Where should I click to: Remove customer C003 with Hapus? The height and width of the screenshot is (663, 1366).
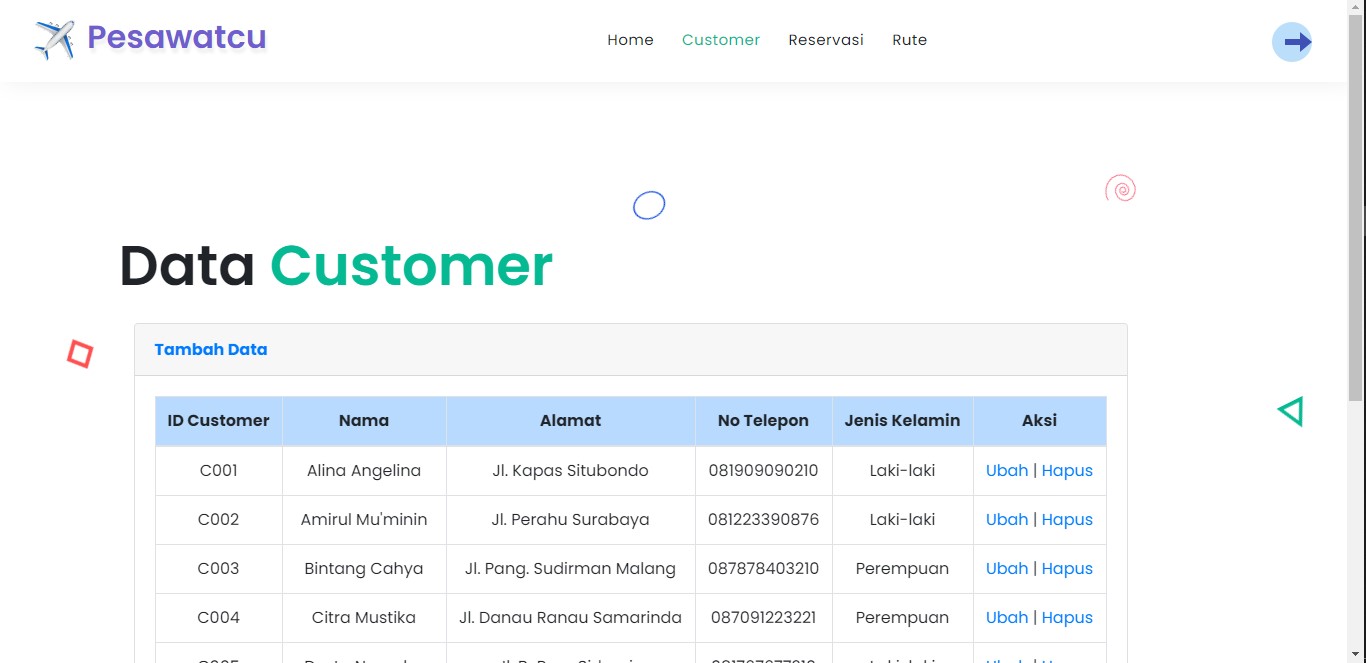click(1067, 569)
